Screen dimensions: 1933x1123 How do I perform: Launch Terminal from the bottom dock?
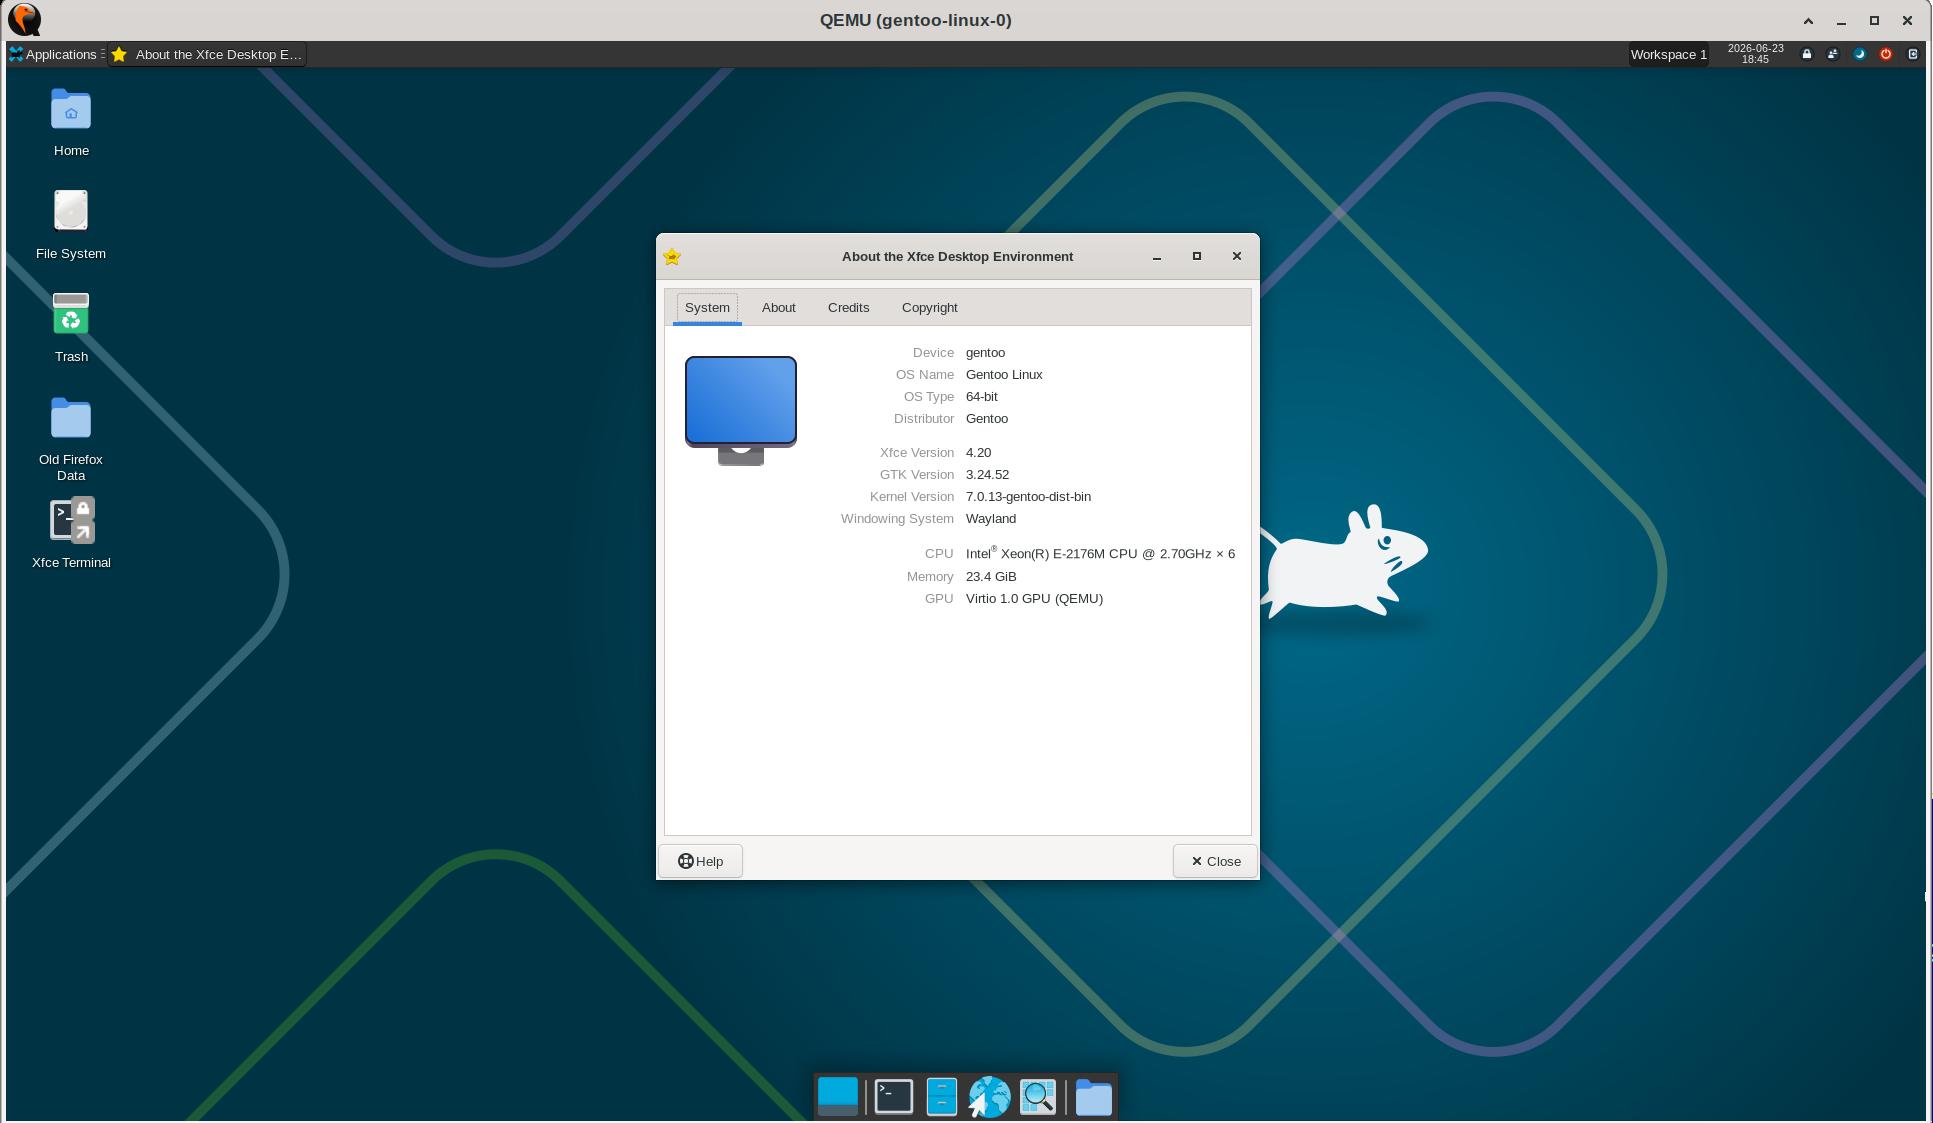click(894, 1097)
